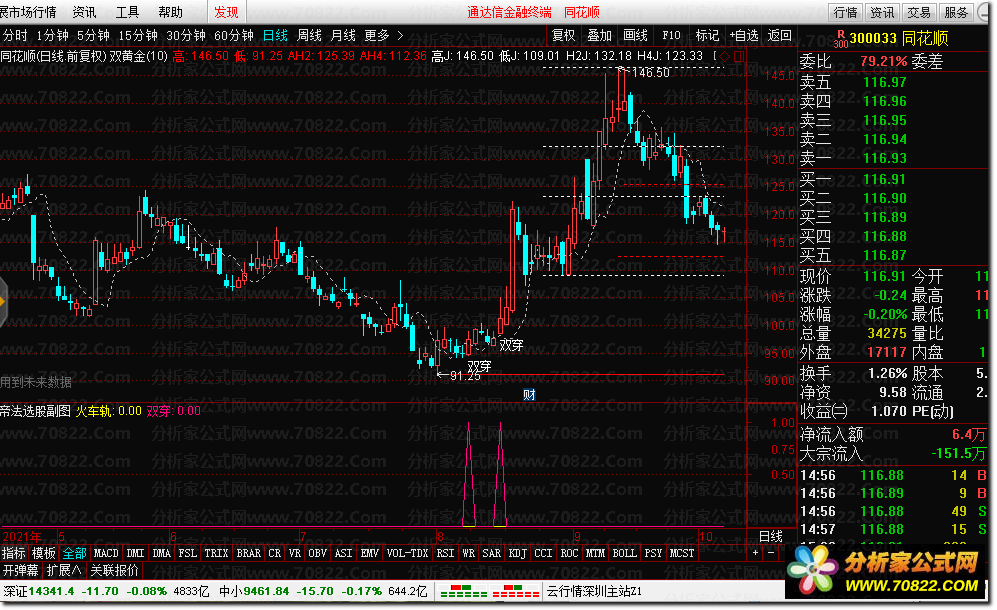Switch to 分时 intraday view
This screenshot has height=610, width=997.
(15, 36)
